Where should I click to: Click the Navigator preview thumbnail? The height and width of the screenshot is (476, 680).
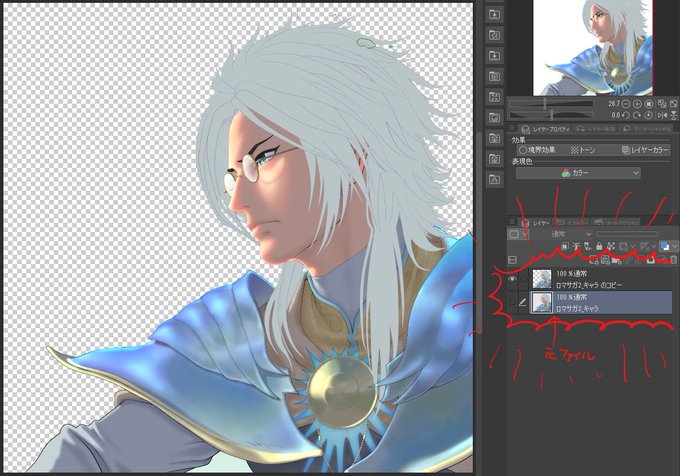(592, 48)
